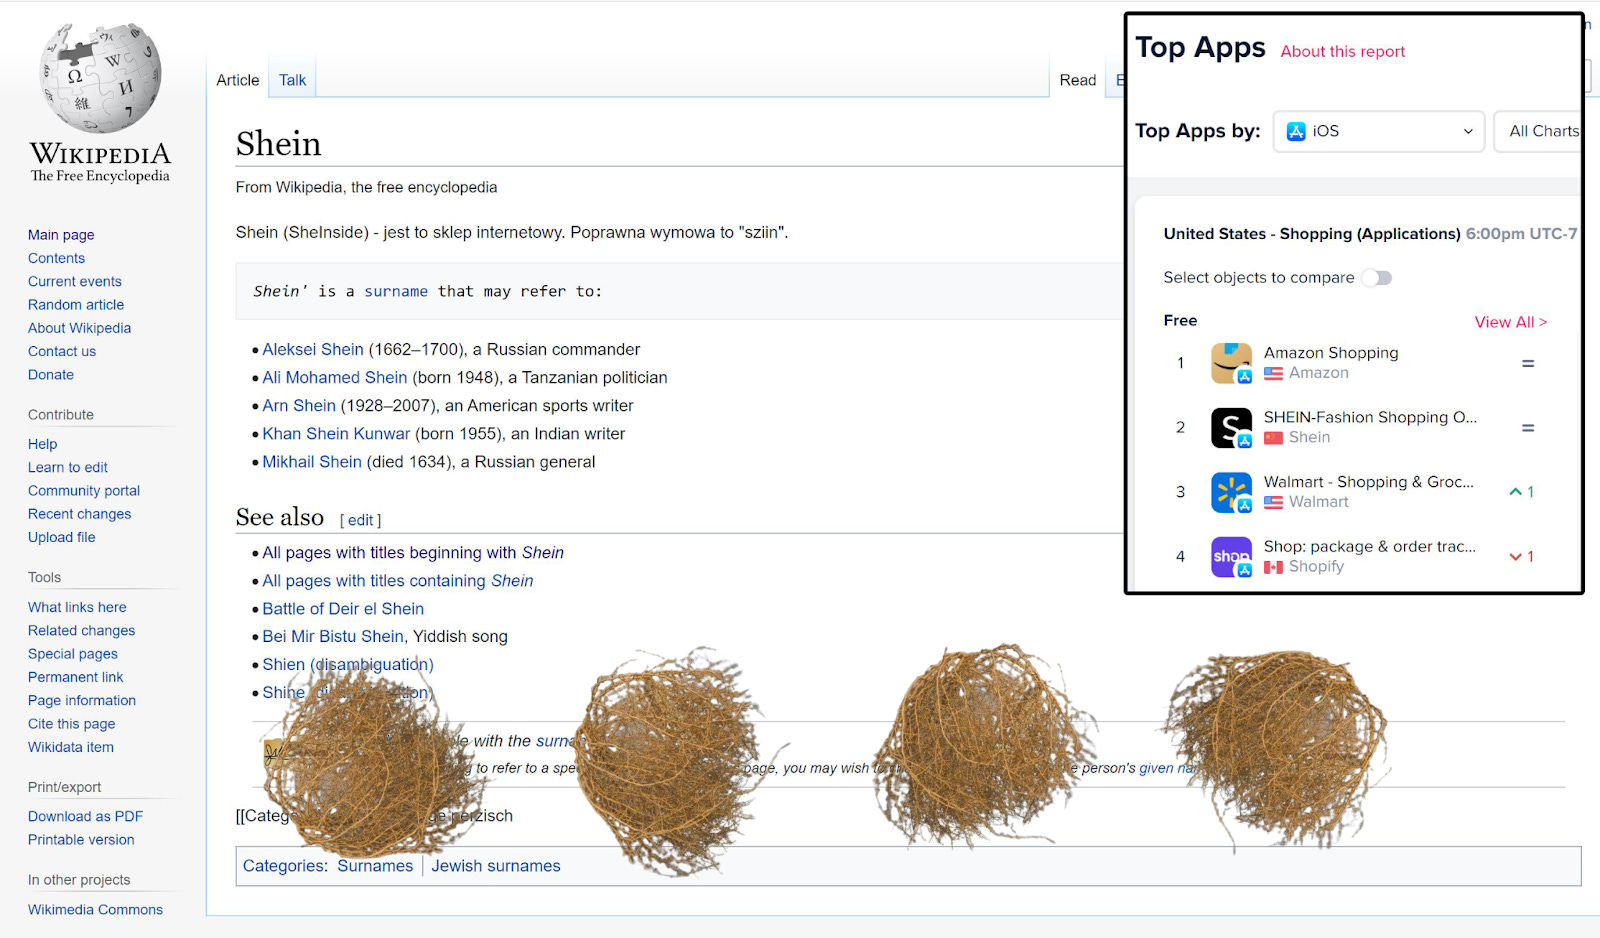Open What links here
Screen dimensions: 1600x938
click(77, 607)
